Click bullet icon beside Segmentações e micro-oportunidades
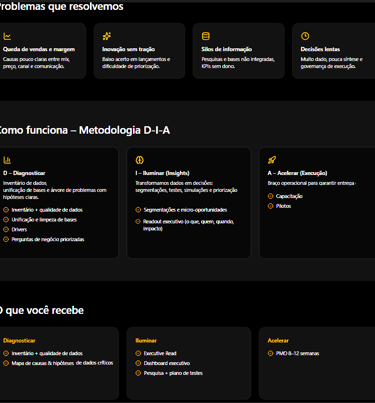The image size is (375, 403). [x=138, y=210]
